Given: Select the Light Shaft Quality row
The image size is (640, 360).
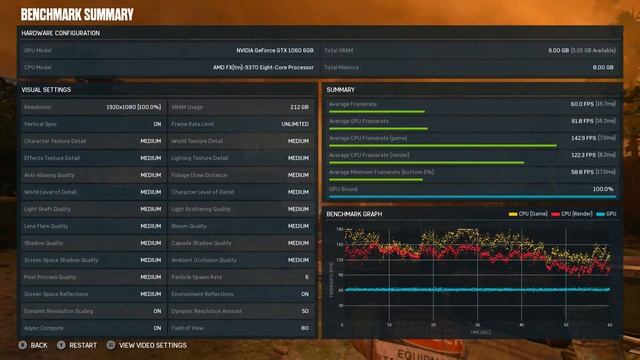Looking at the screenshot, I should tap(93, 209).
